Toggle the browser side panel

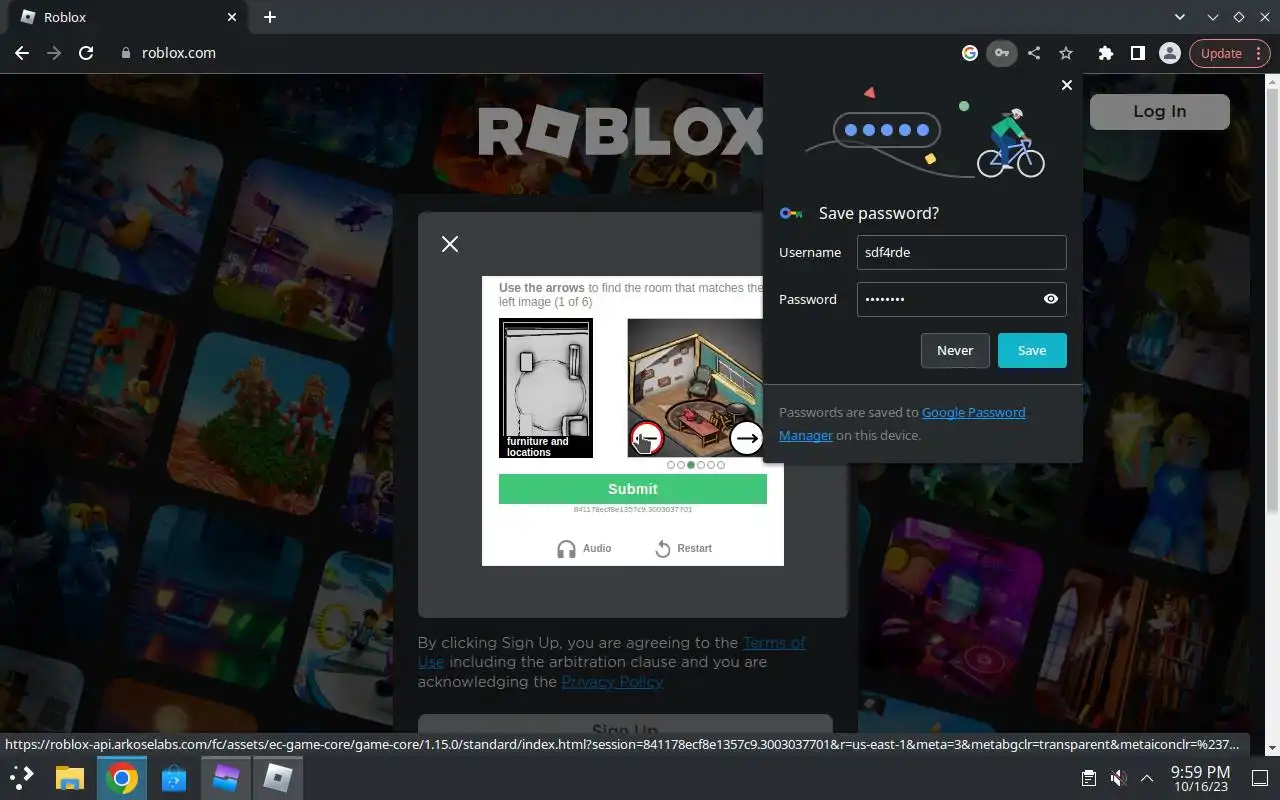[x=1137, y=53]
